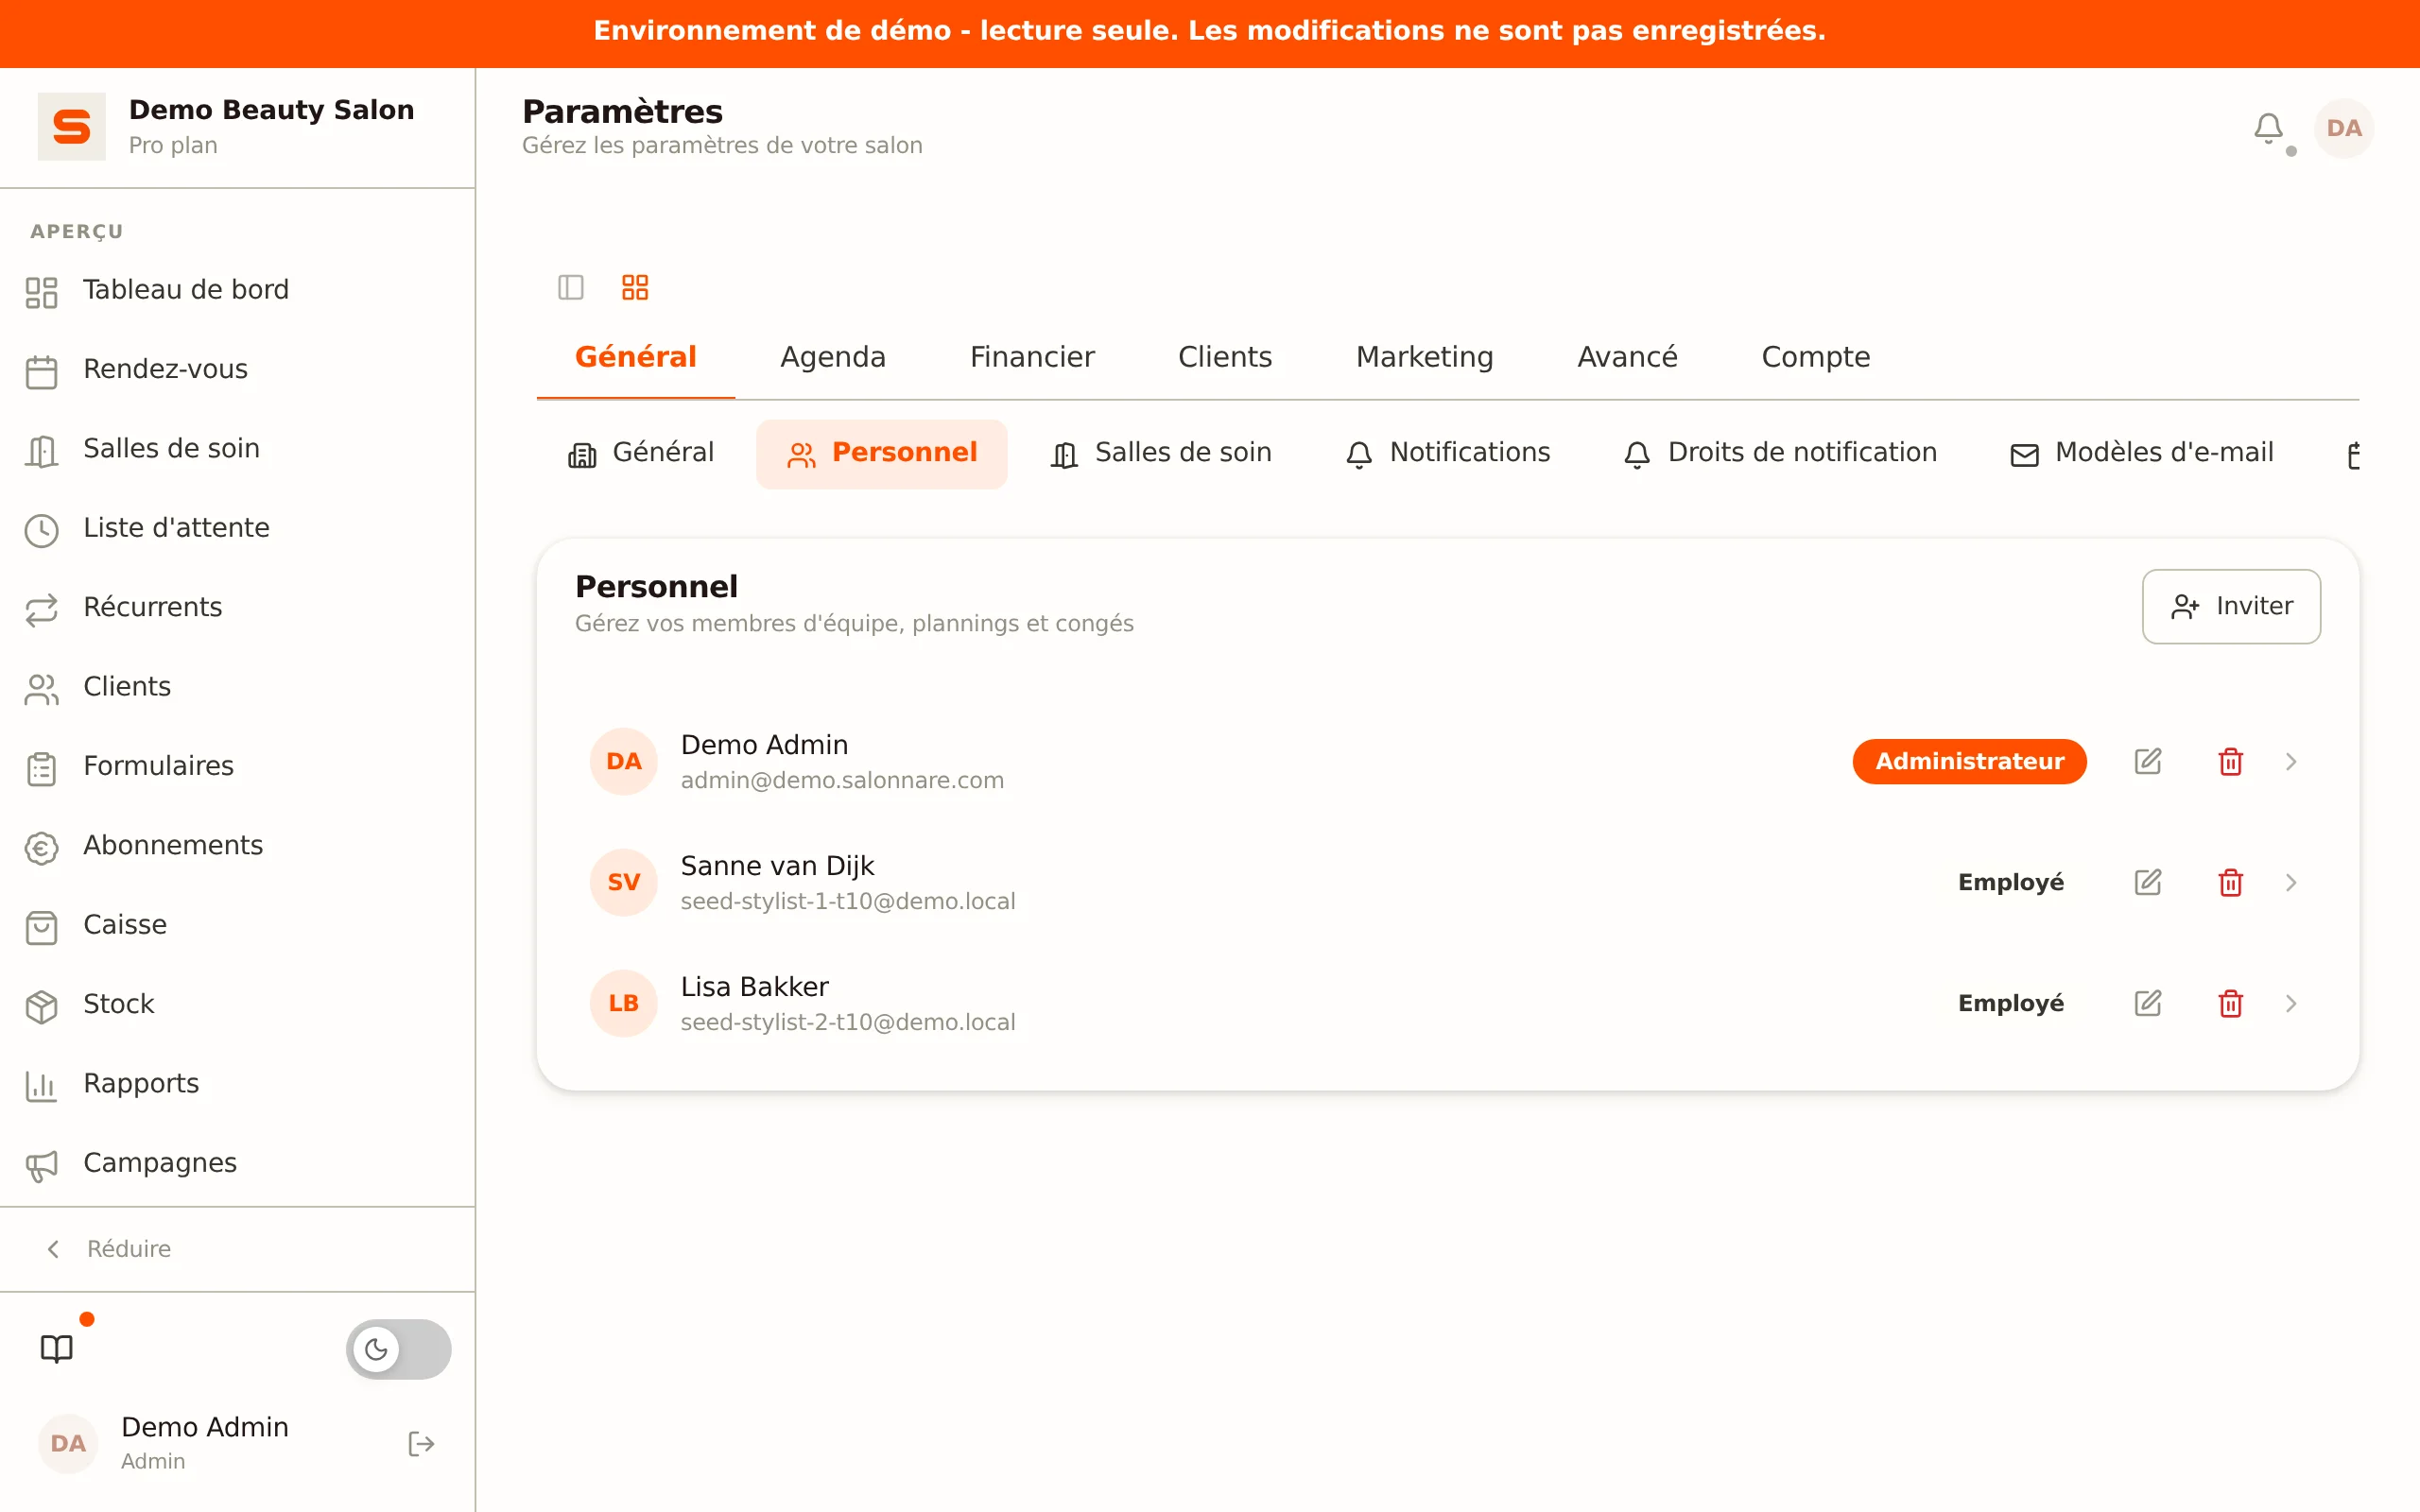The image size is (2420, 1512).
Task: Switch to sidebar layout view icon
Action: (571, 288)
